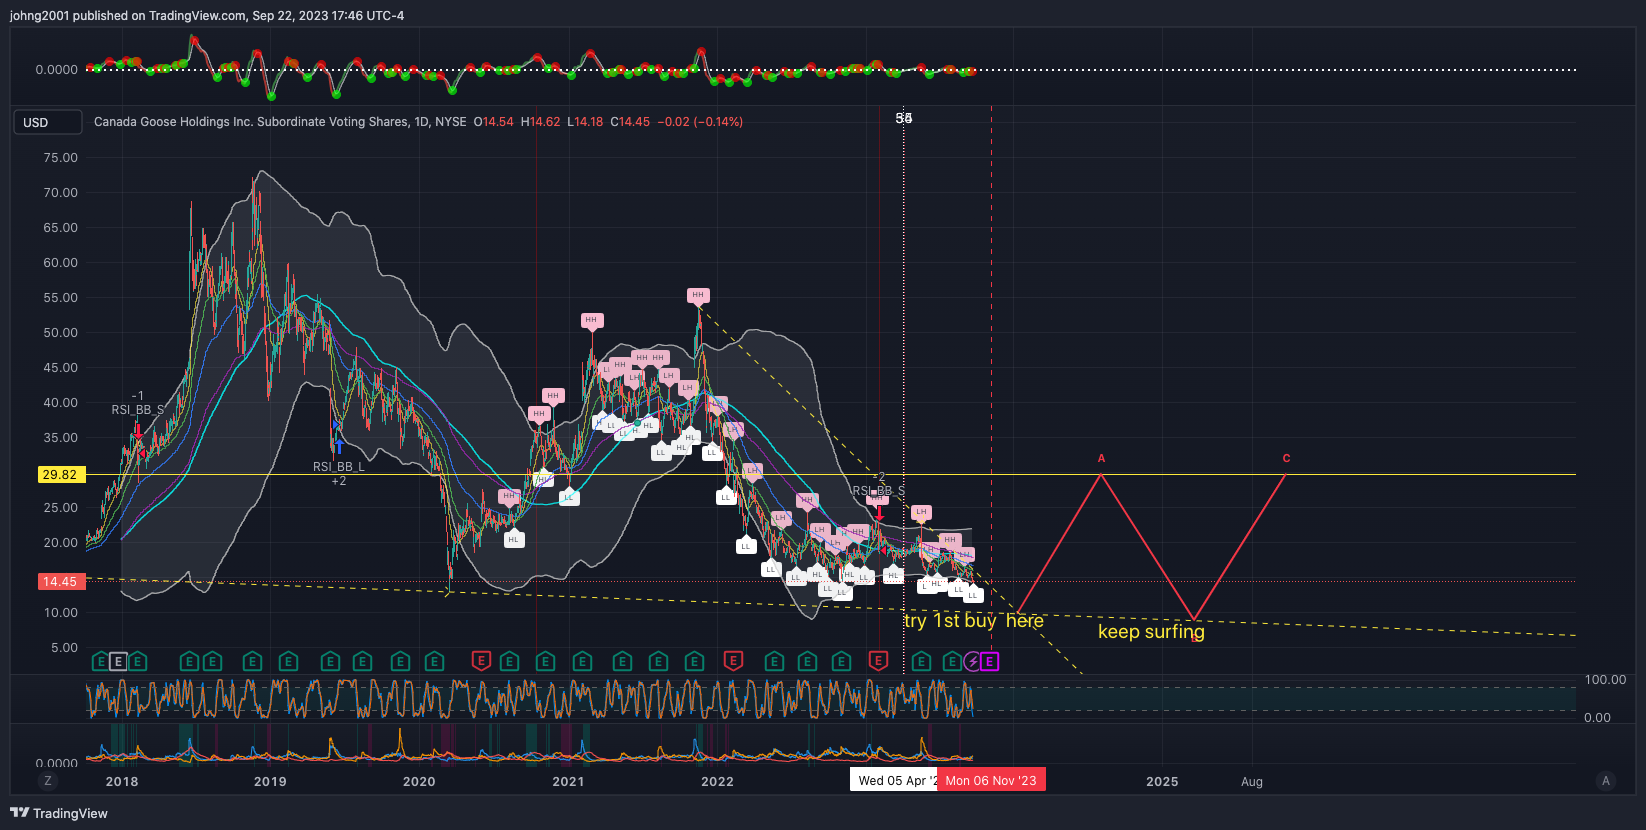
Task: Click the white-outlined earnings E marker
Action: tap(118, 661)
